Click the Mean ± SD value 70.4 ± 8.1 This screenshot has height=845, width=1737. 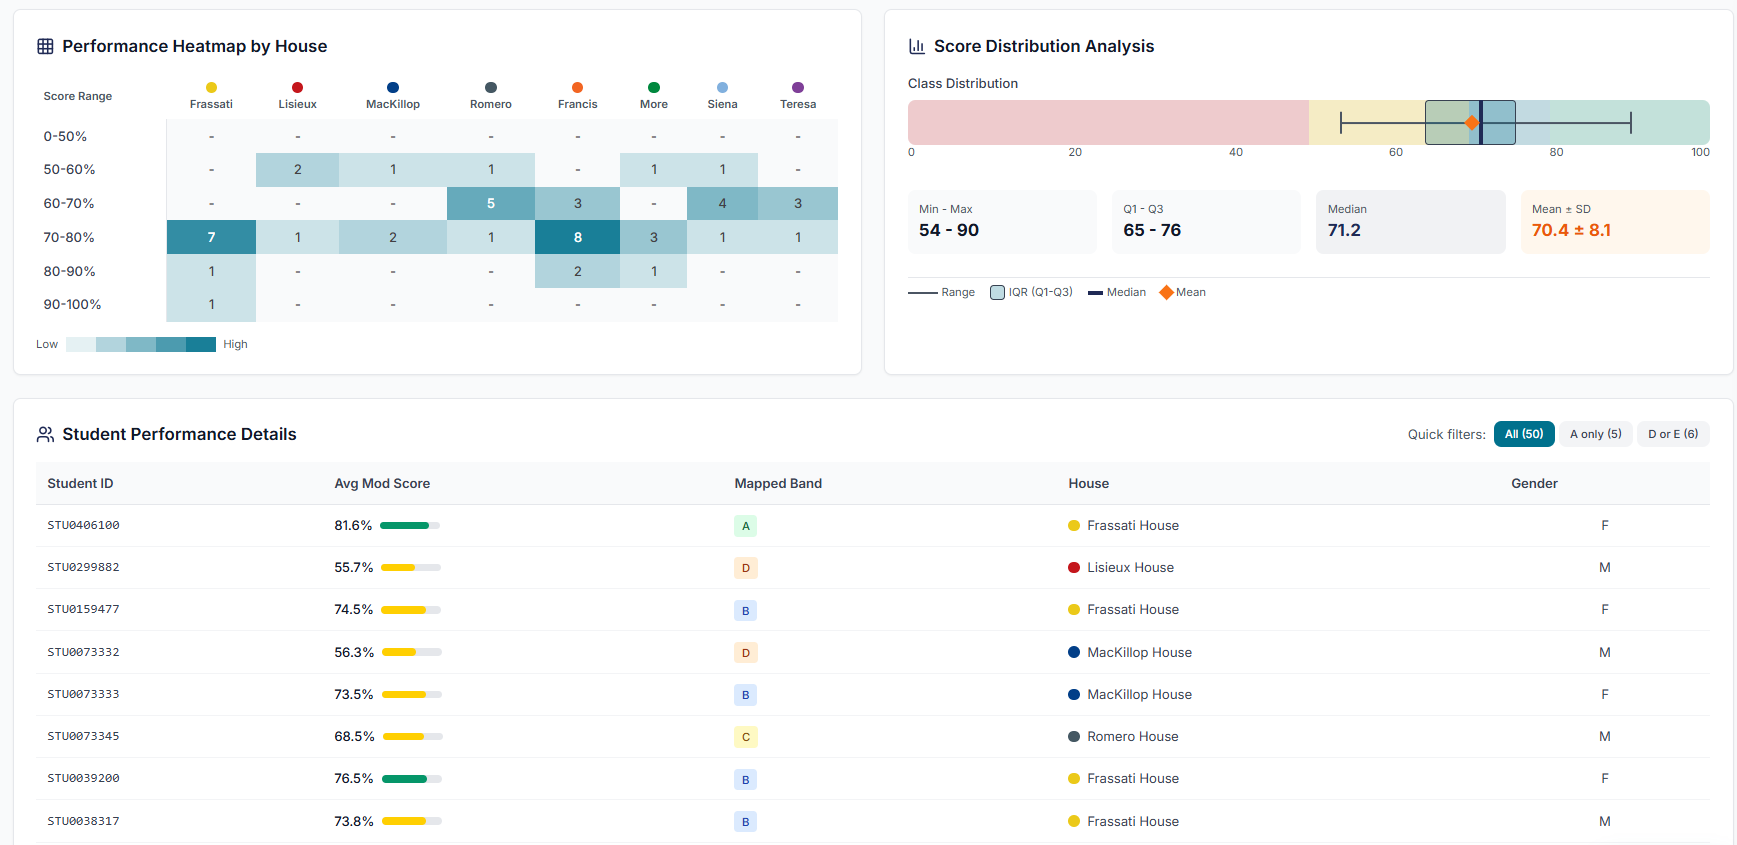tap(1571, 230)
